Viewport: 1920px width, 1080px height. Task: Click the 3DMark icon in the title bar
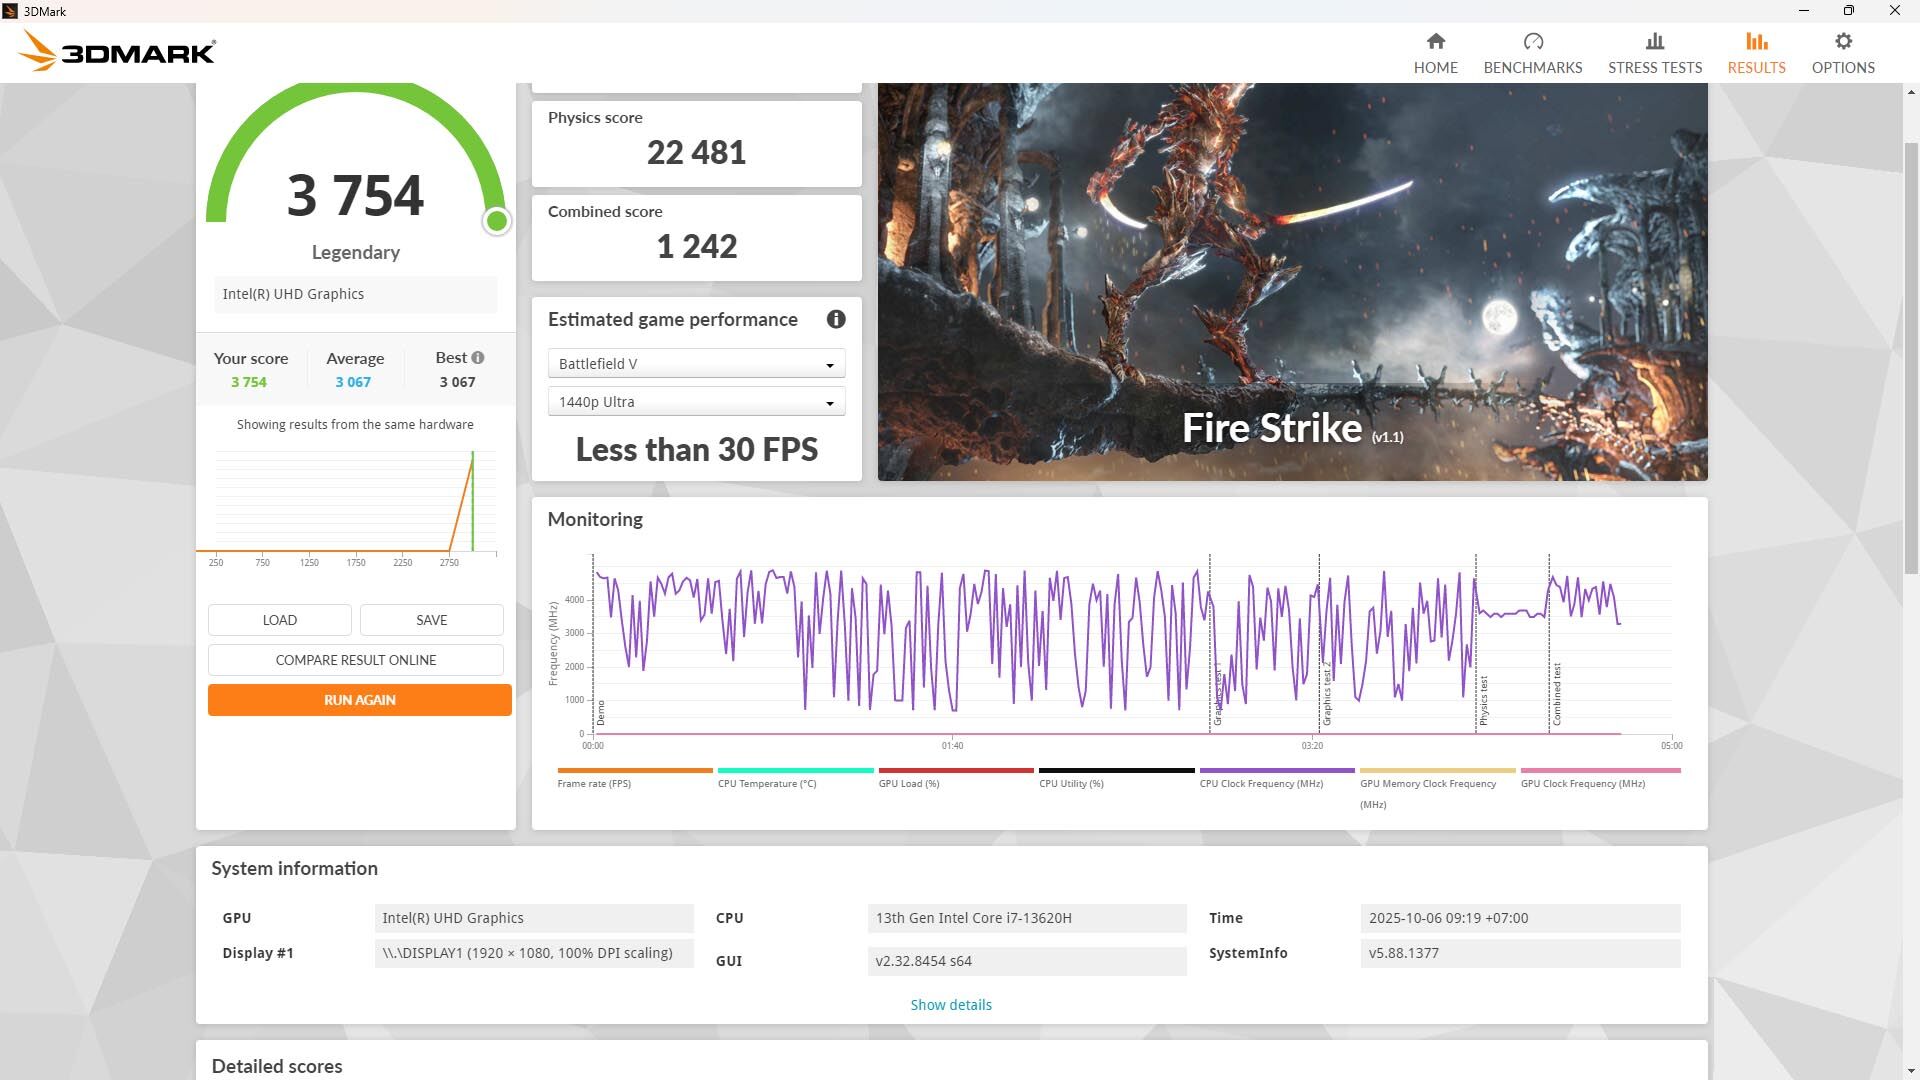point(11,11)
